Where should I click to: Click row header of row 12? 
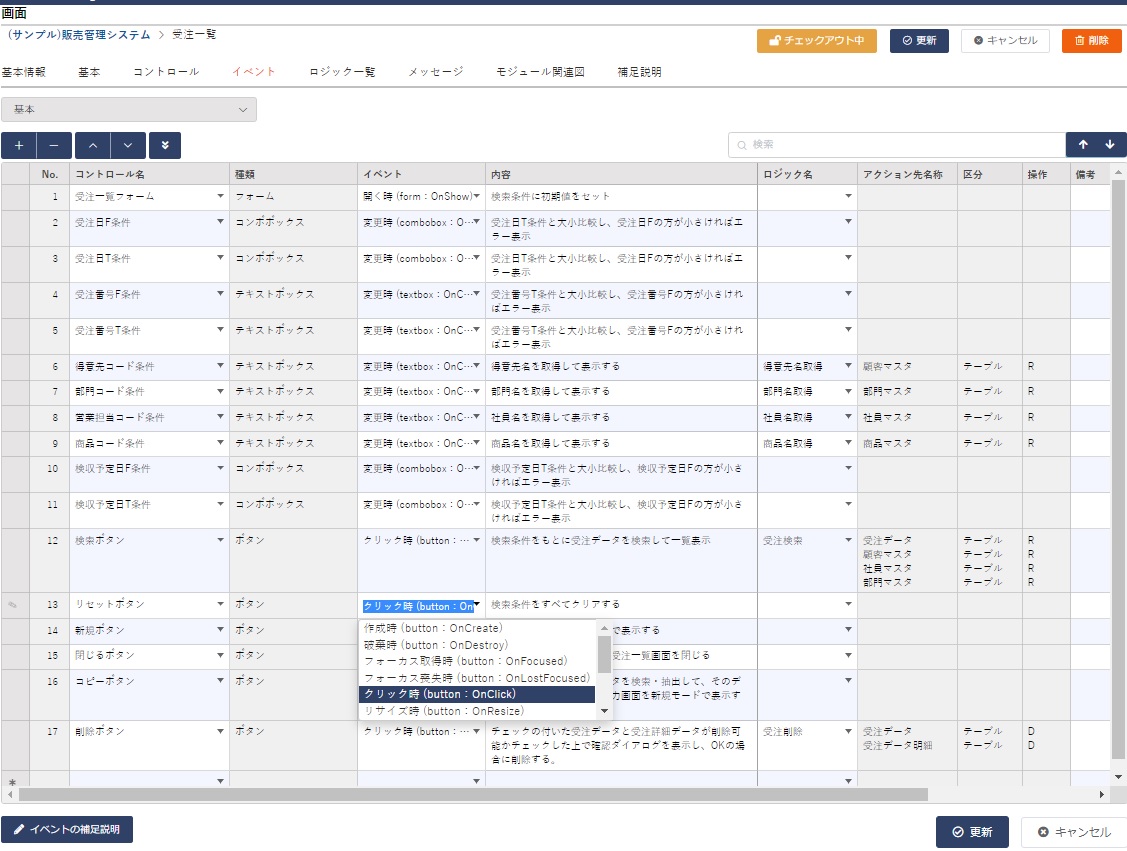pyautogui.click(x=15, y=561)
